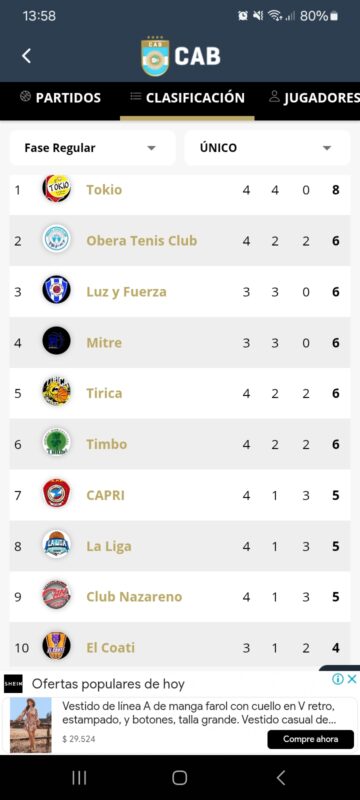This screenshot has width=360, height=800.
Task: Expand the ÚNICO dropdown
Action: (267, 148)
